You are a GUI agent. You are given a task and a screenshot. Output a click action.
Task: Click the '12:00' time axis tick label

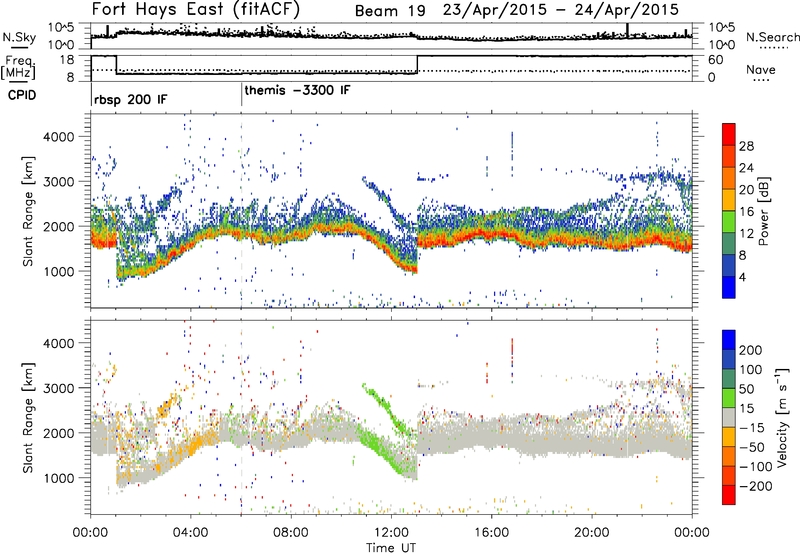(x=391, y=532)
